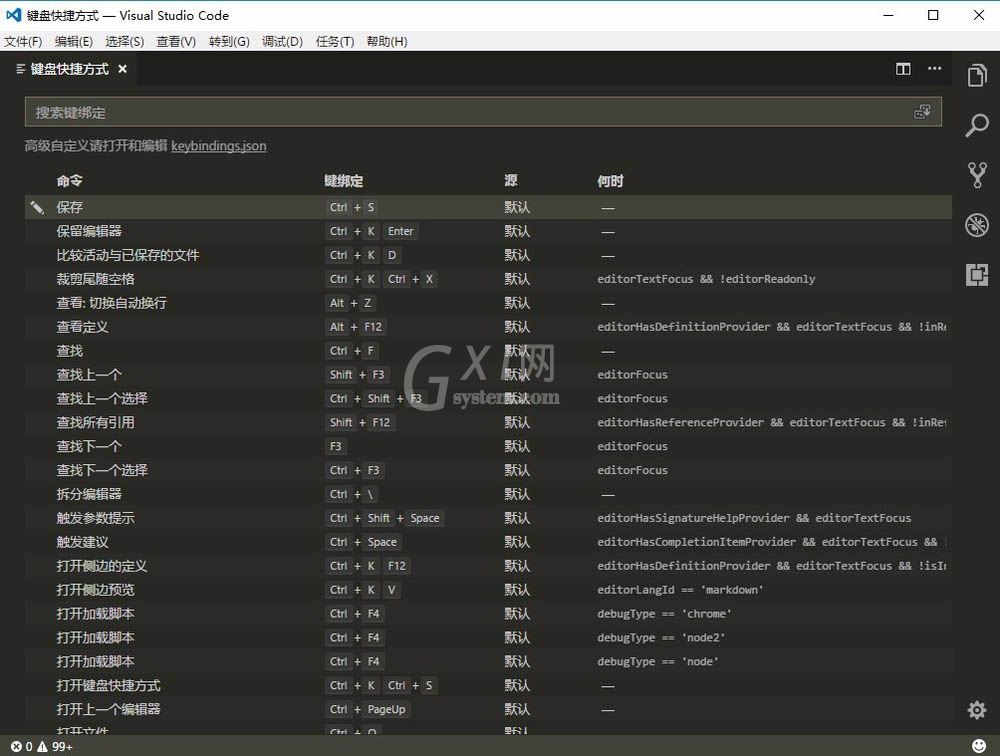Viewport: 1000px width, 756px height.
Task: Open the 选择(S) menu
Action: click(124, 41)
